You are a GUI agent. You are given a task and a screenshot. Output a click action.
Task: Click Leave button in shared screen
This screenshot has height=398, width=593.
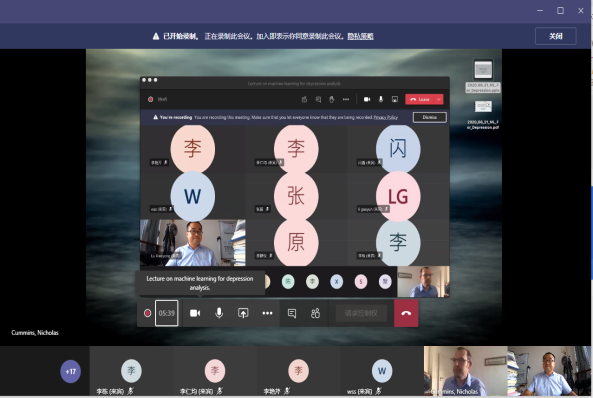point(420,99)
